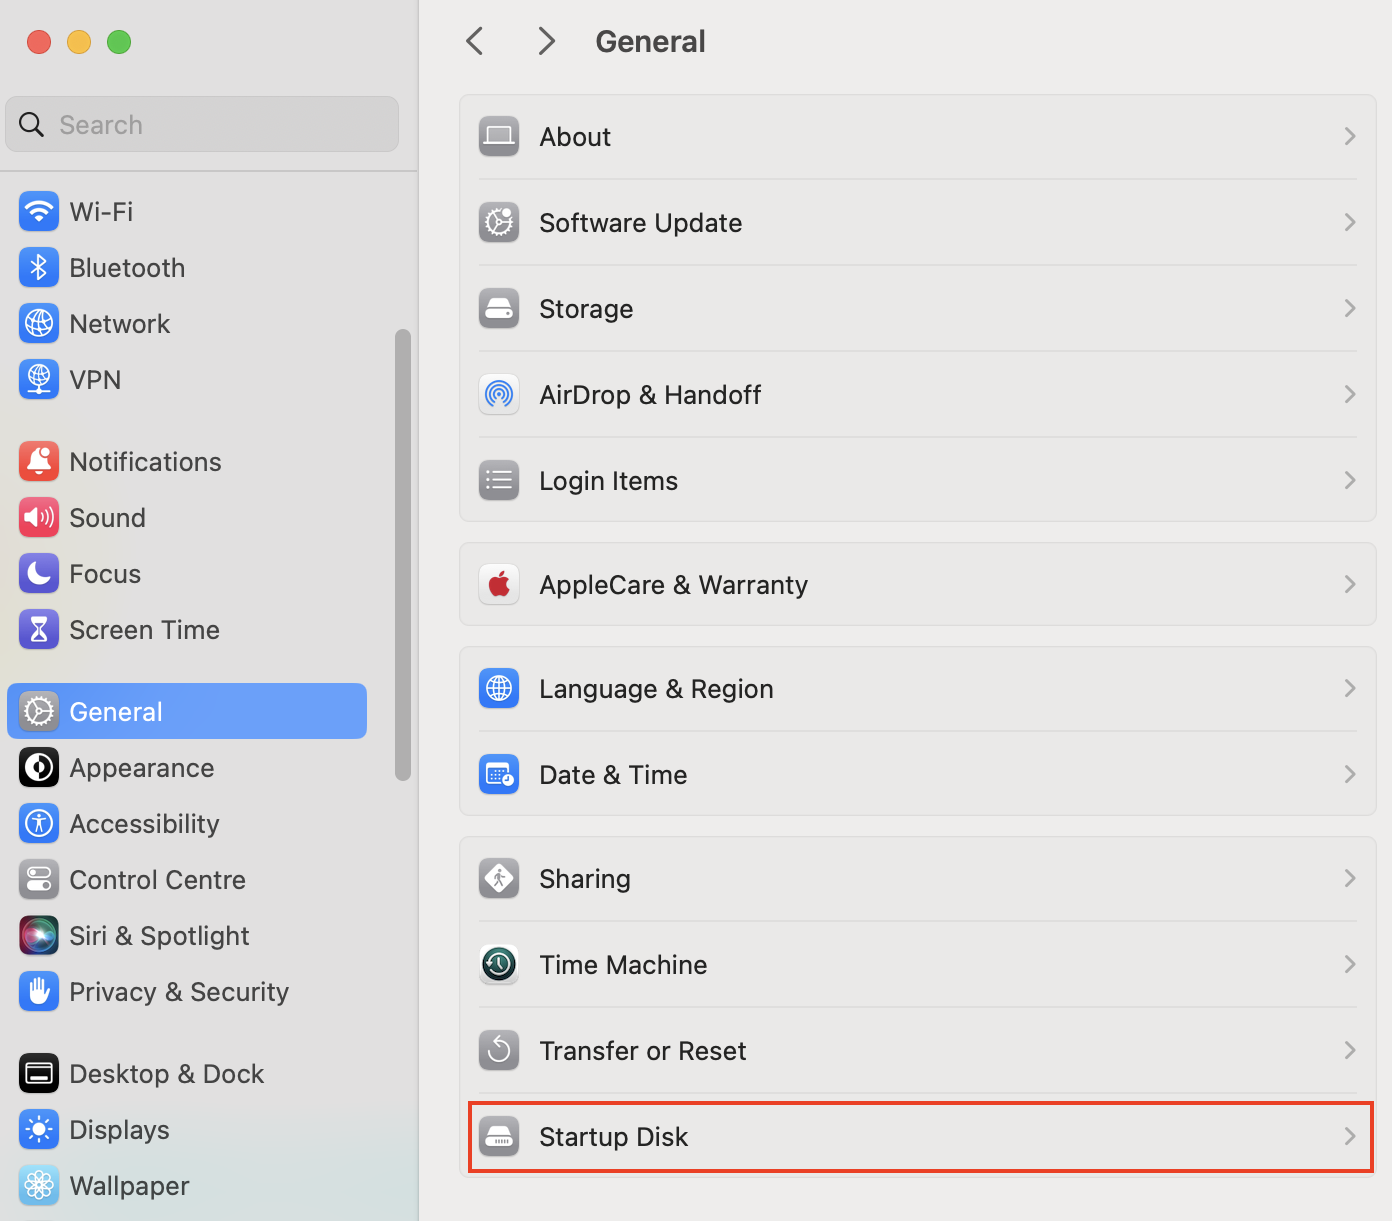Image resolution: width=1392 pixels, height=1221 pixels.
Task: Expand the Login Items chevron
Action: tap(1350, 481)
